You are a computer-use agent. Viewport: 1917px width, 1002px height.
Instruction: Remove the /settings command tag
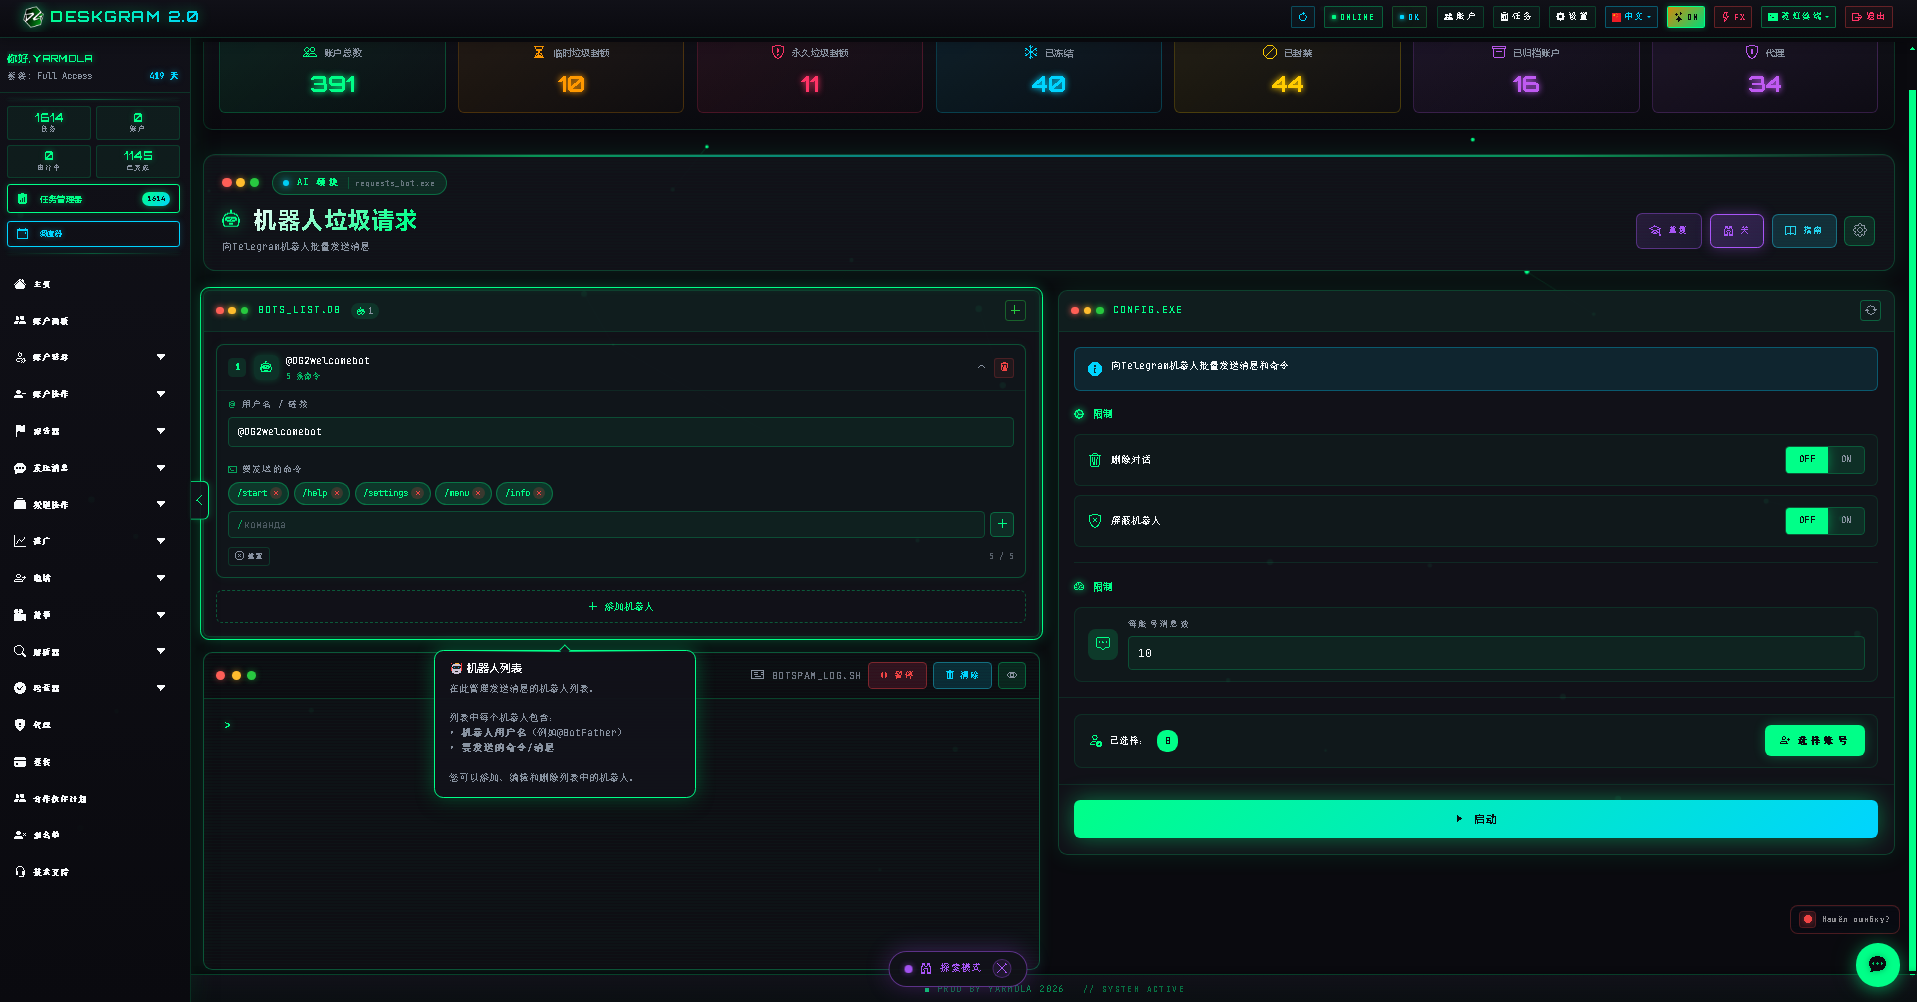click(418, 493)
